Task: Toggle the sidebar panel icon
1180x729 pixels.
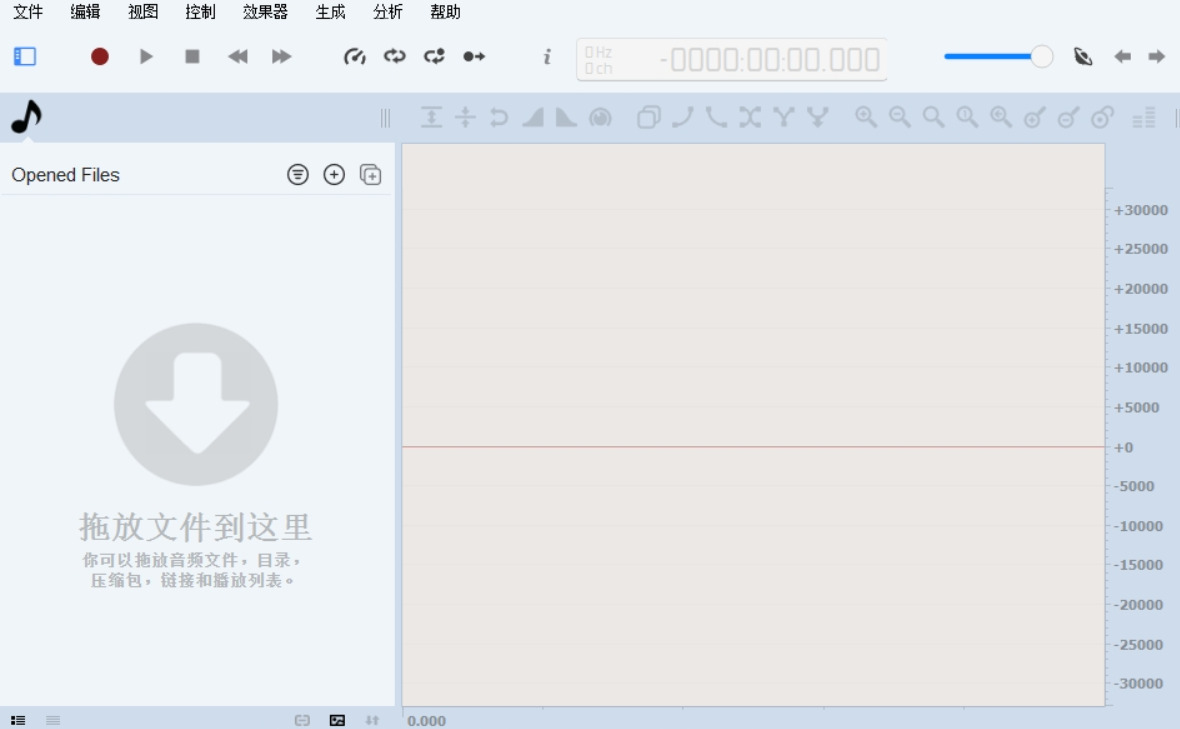Action: (25, 56)
